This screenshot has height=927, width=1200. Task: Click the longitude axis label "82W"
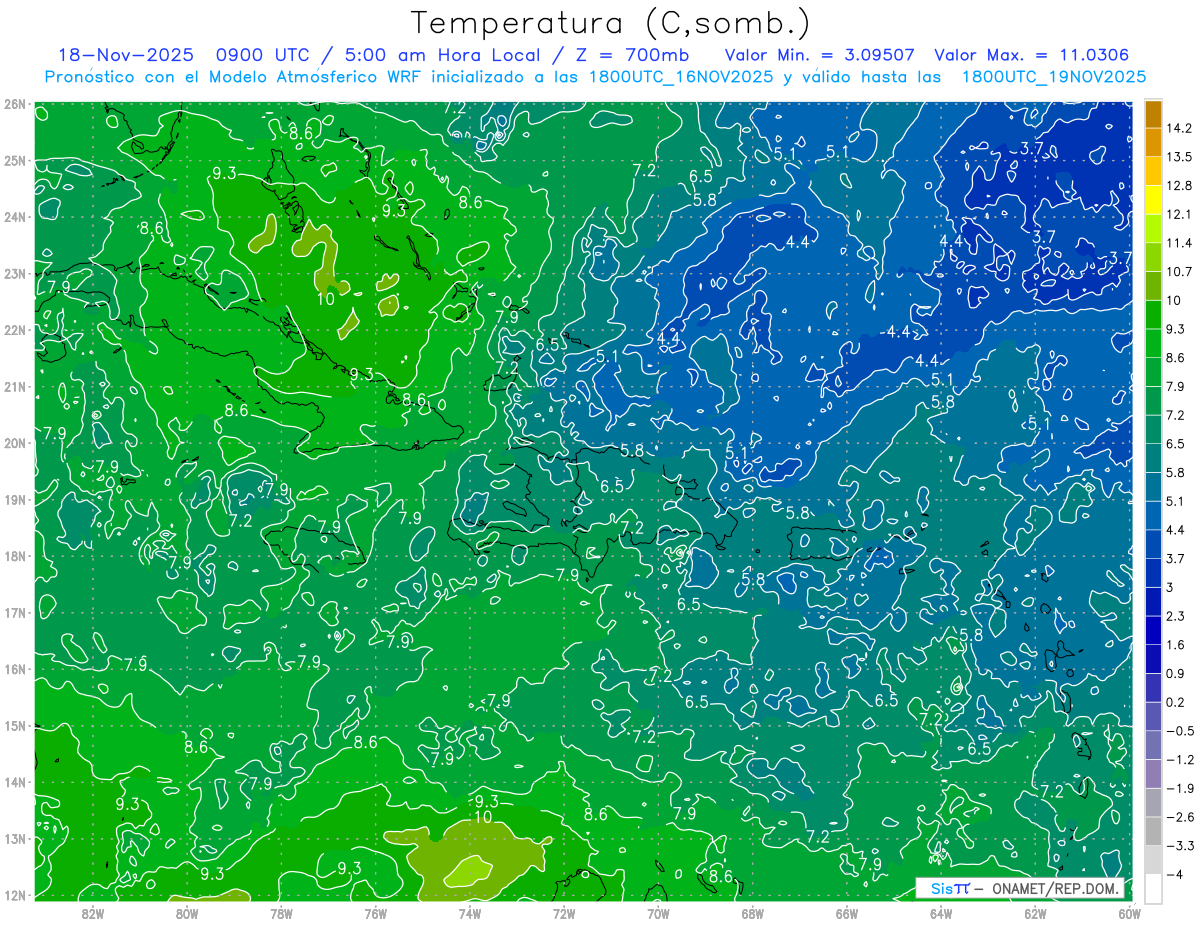93,913
